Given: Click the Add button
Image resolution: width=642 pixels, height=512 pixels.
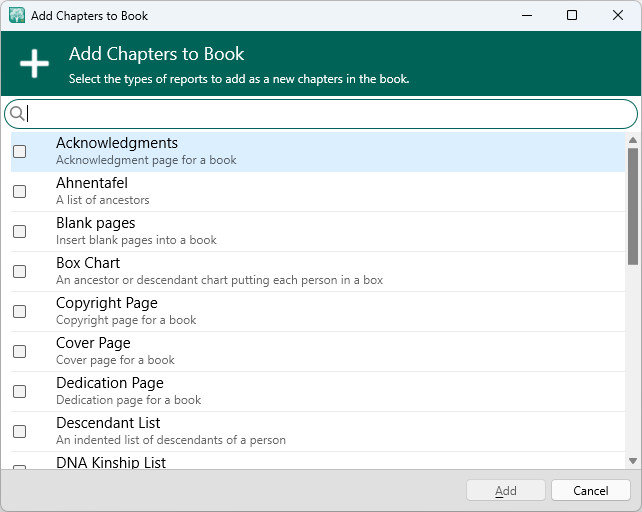Looking at the screenshot, I should point(506,491).
